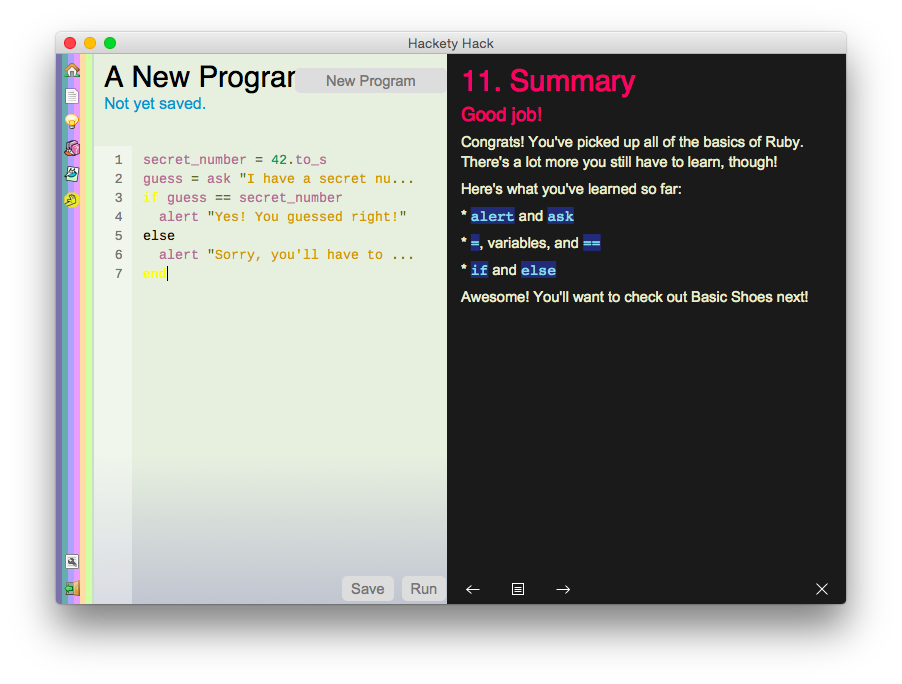Click highlighted 'alert' keyword in lesson
The width and height of the screenshot is (902, 684).
coord(492,216)
